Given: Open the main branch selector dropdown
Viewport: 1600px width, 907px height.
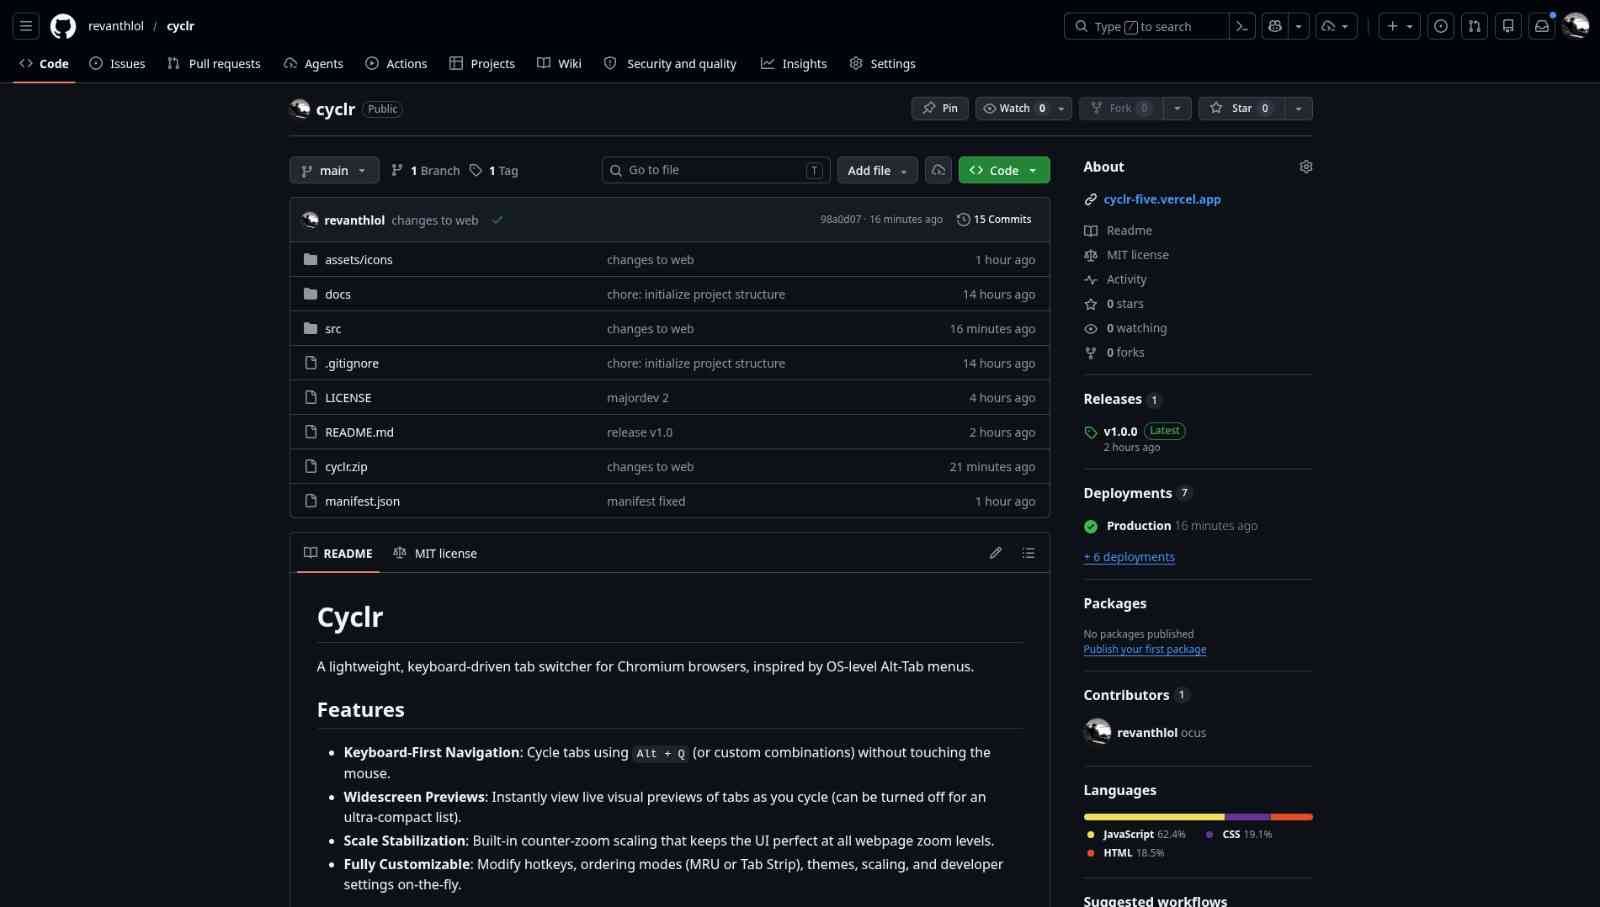Looking at the screenshot, I should coord(334,170).
